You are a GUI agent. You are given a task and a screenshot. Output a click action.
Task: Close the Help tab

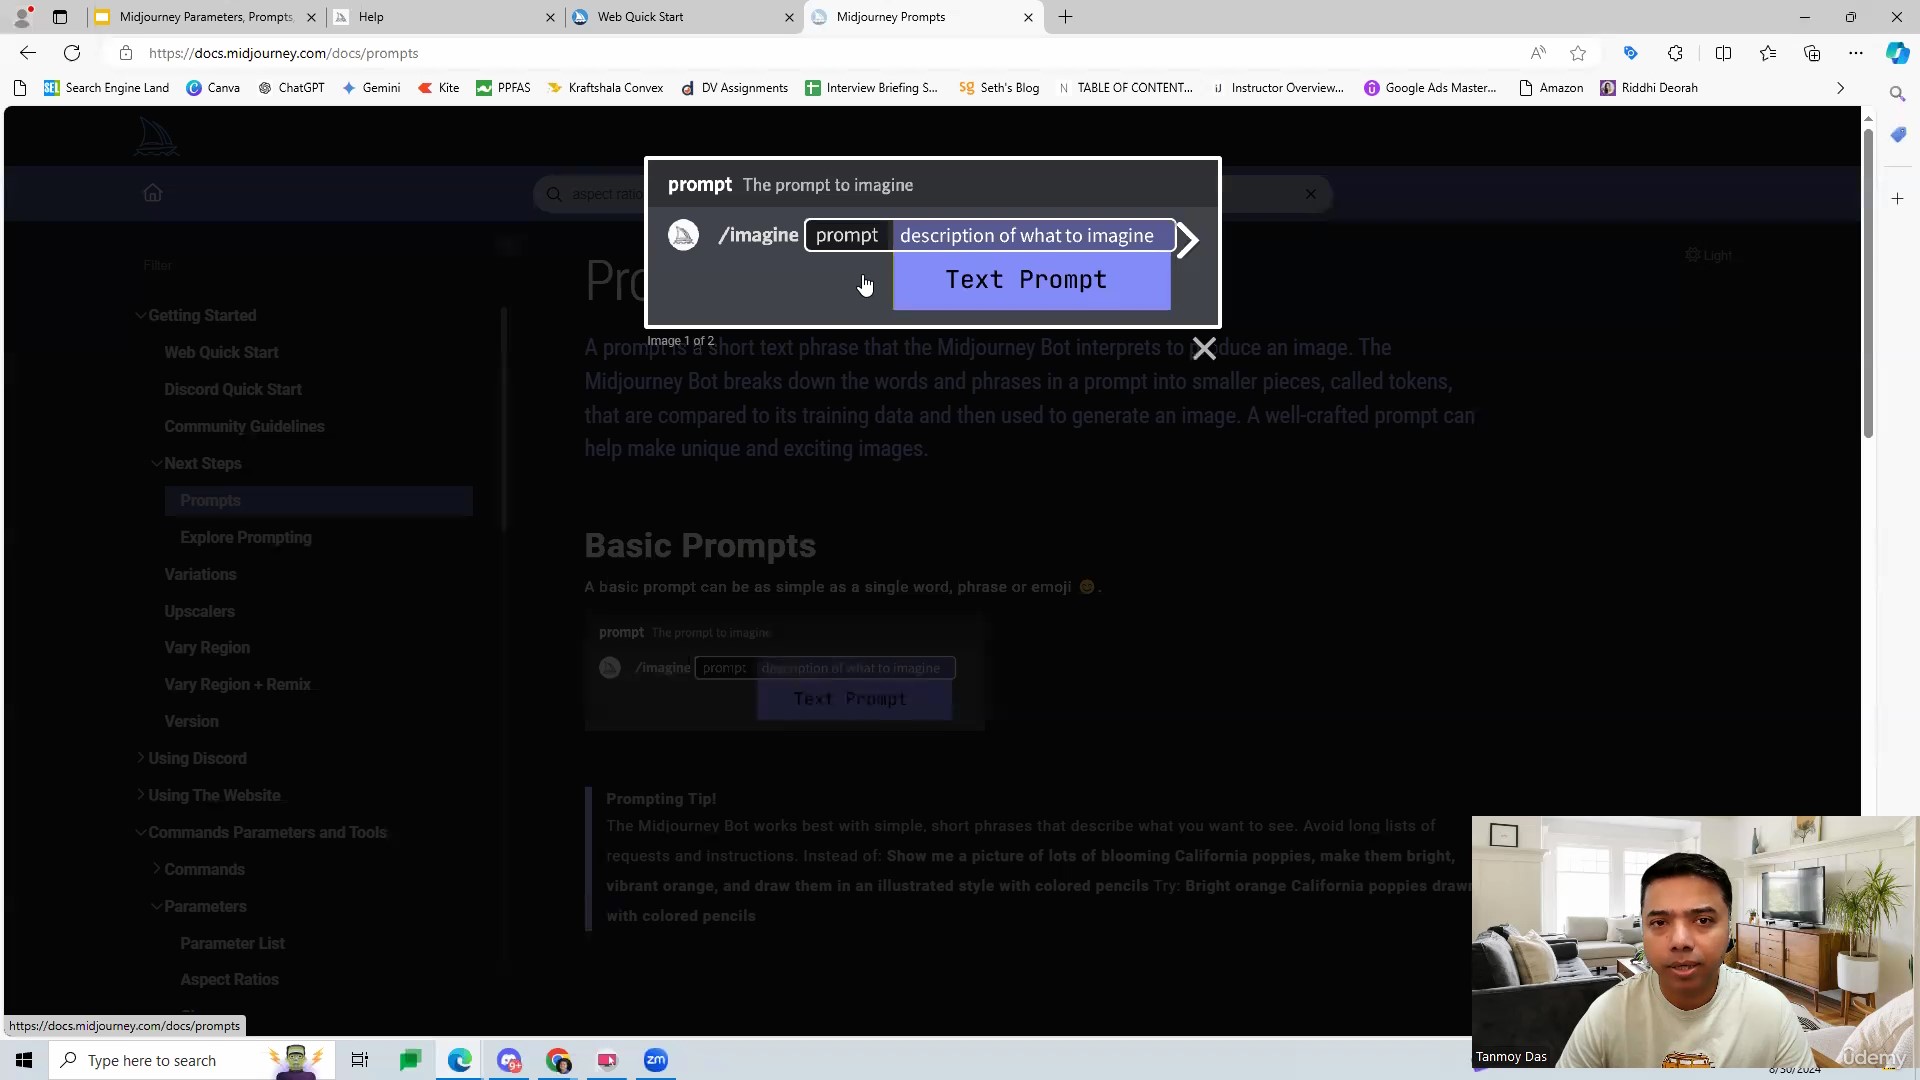click(550, 17)
